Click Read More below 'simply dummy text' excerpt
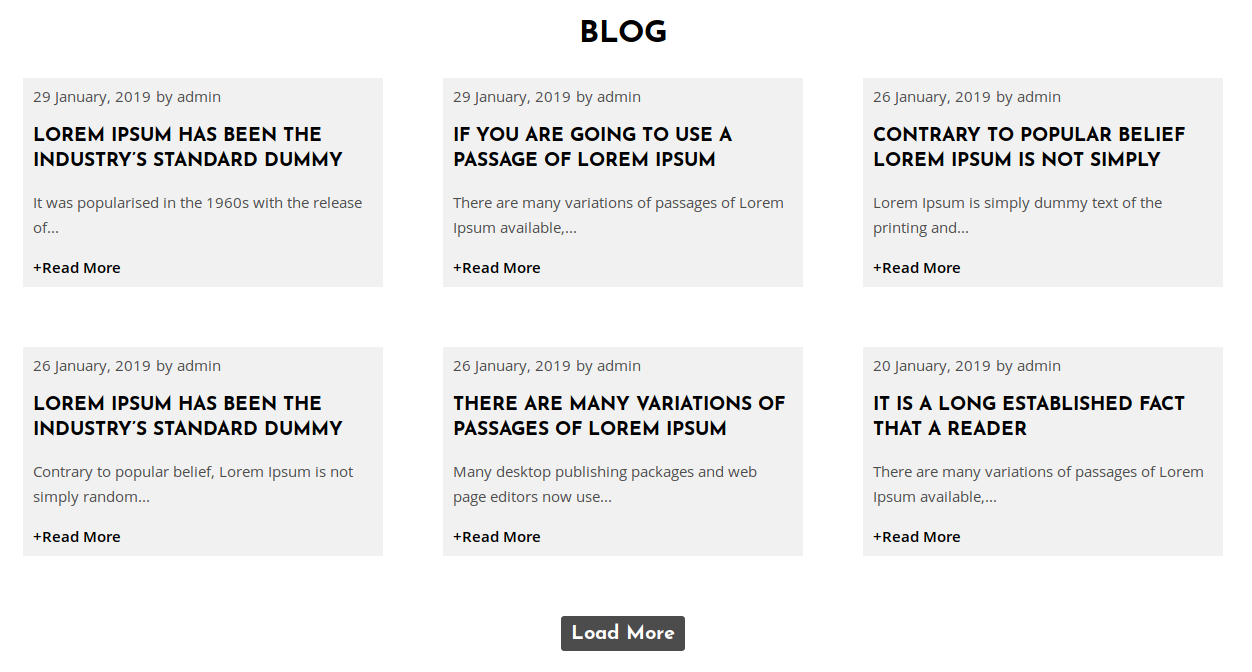1252x672 pixels. tap(917, 268)
